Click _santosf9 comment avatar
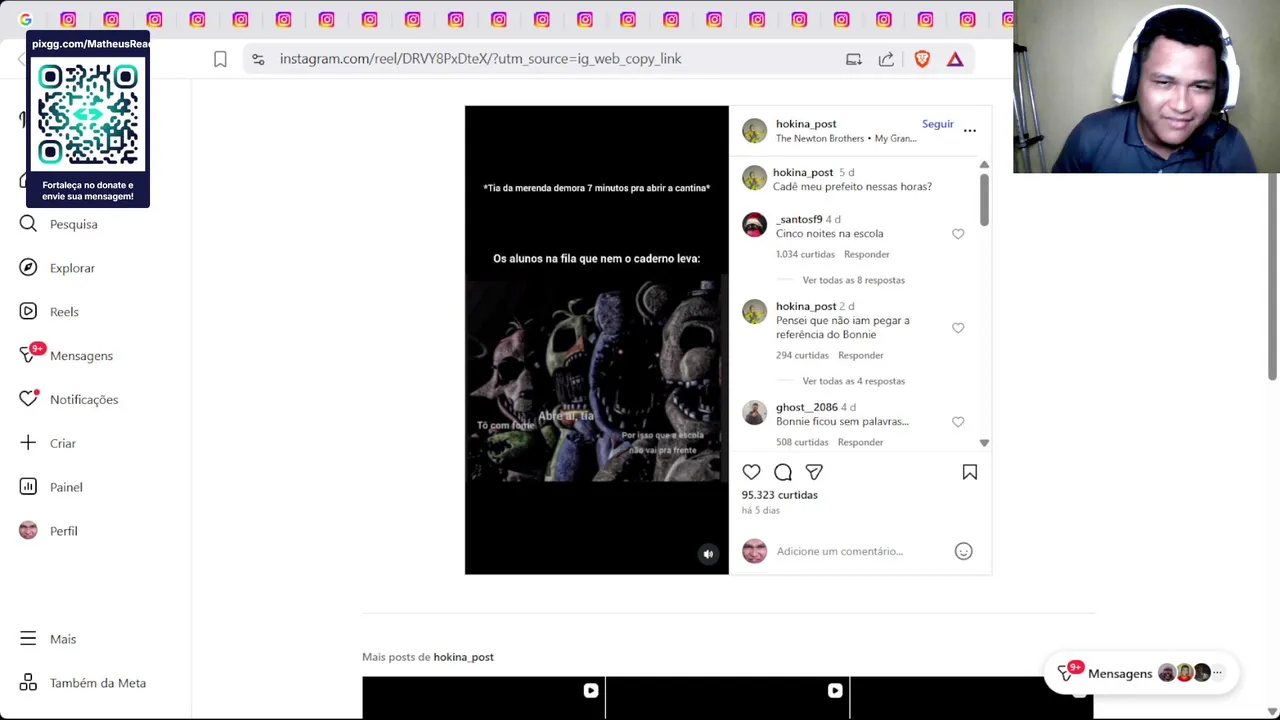Viewport: 1280px width, 720px height. click(754, 225)
